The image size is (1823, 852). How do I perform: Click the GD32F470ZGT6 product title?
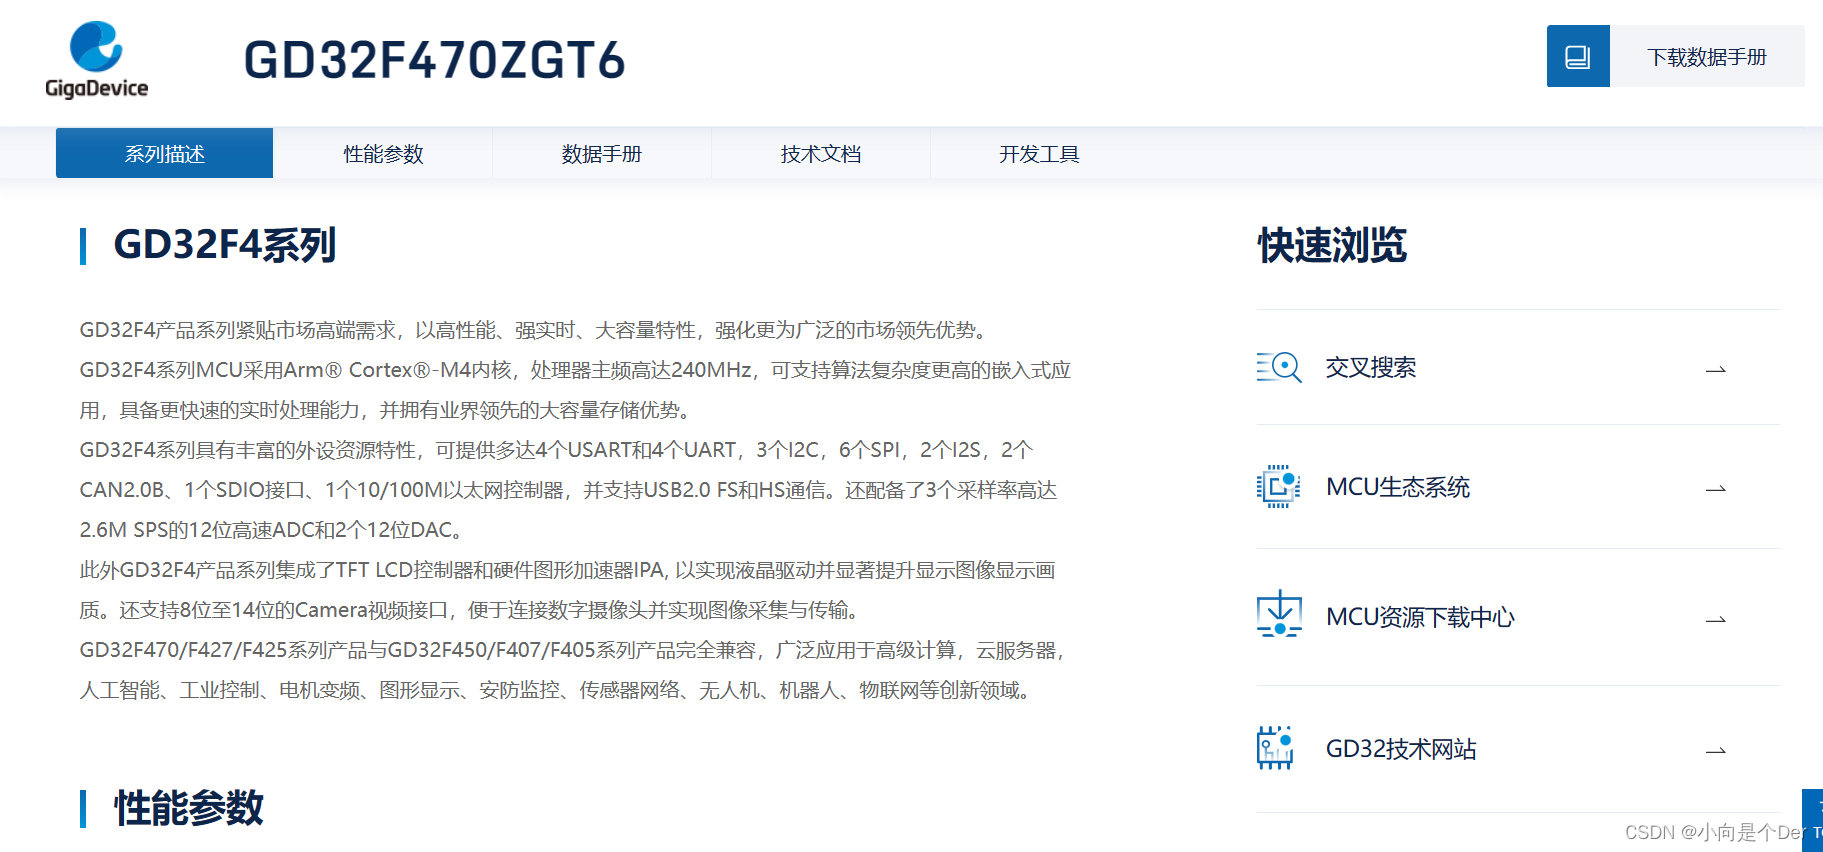click(x=435, y=60)
